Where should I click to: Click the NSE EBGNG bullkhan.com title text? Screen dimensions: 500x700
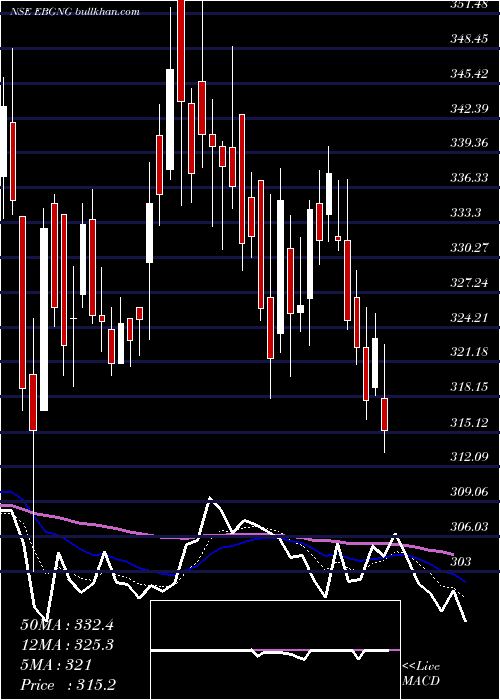pos(75,12)
